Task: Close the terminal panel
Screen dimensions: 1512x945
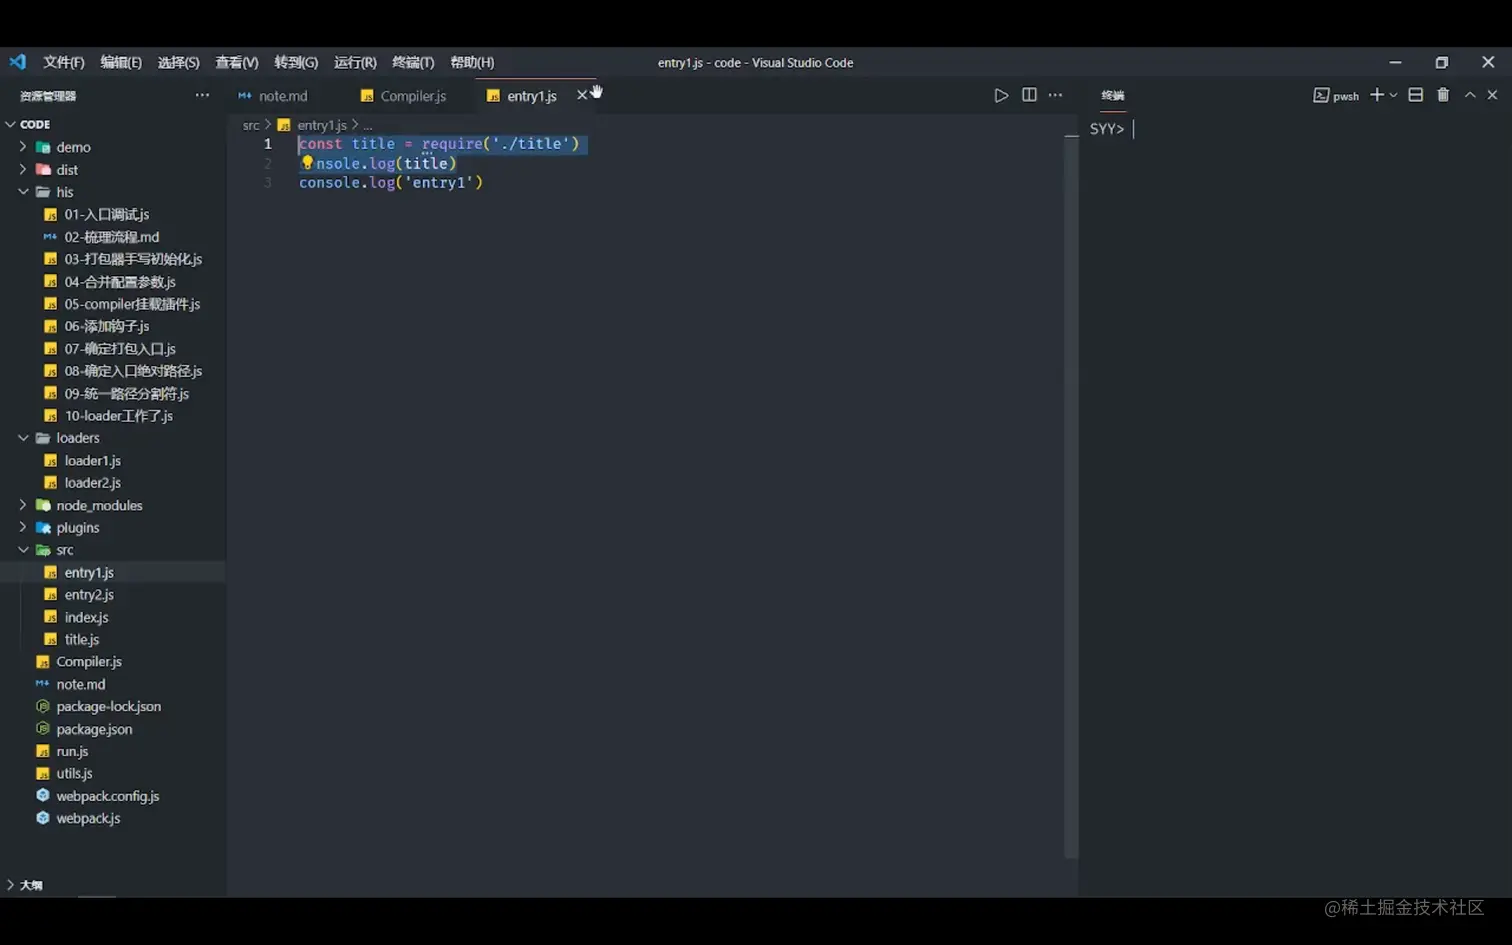Action: point(1492,95)
